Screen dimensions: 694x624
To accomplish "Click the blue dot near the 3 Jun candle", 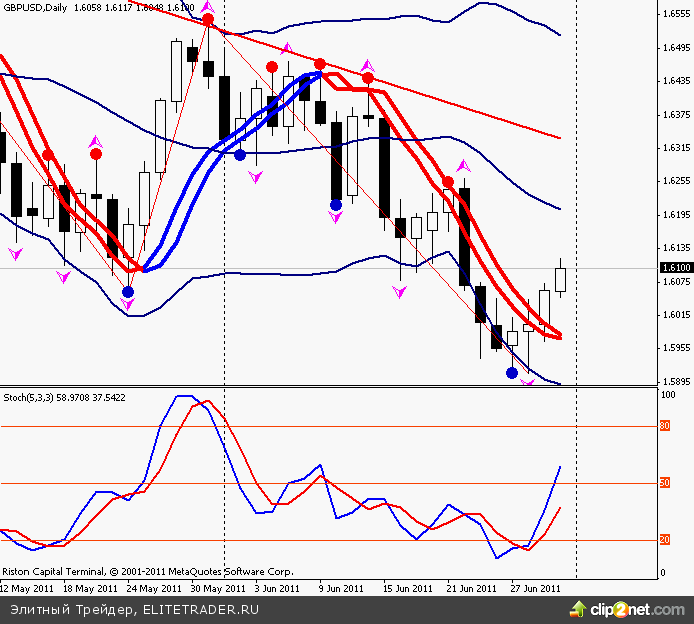I will (x=240, y=154).
